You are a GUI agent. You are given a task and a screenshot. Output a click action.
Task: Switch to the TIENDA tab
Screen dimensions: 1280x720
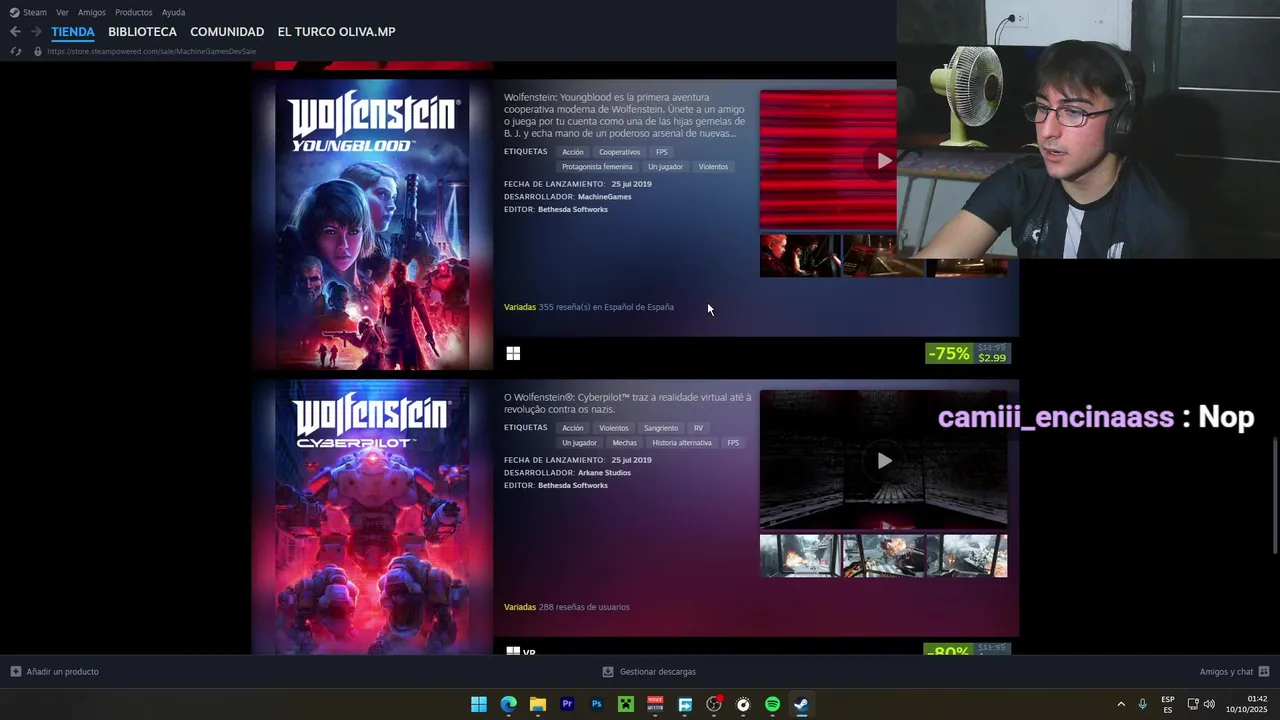point(73,32)
